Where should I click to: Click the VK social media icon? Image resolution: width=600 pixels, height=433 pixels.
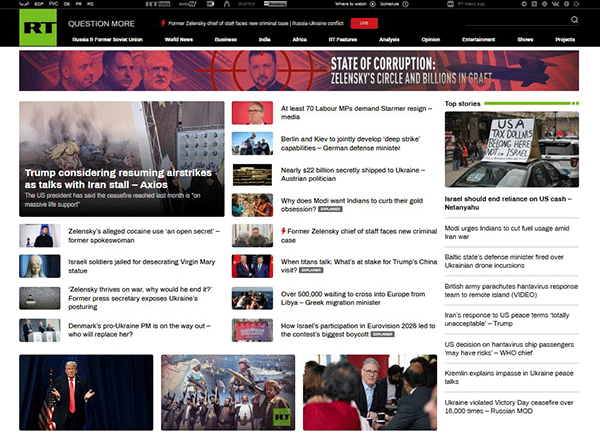(555, 4)
